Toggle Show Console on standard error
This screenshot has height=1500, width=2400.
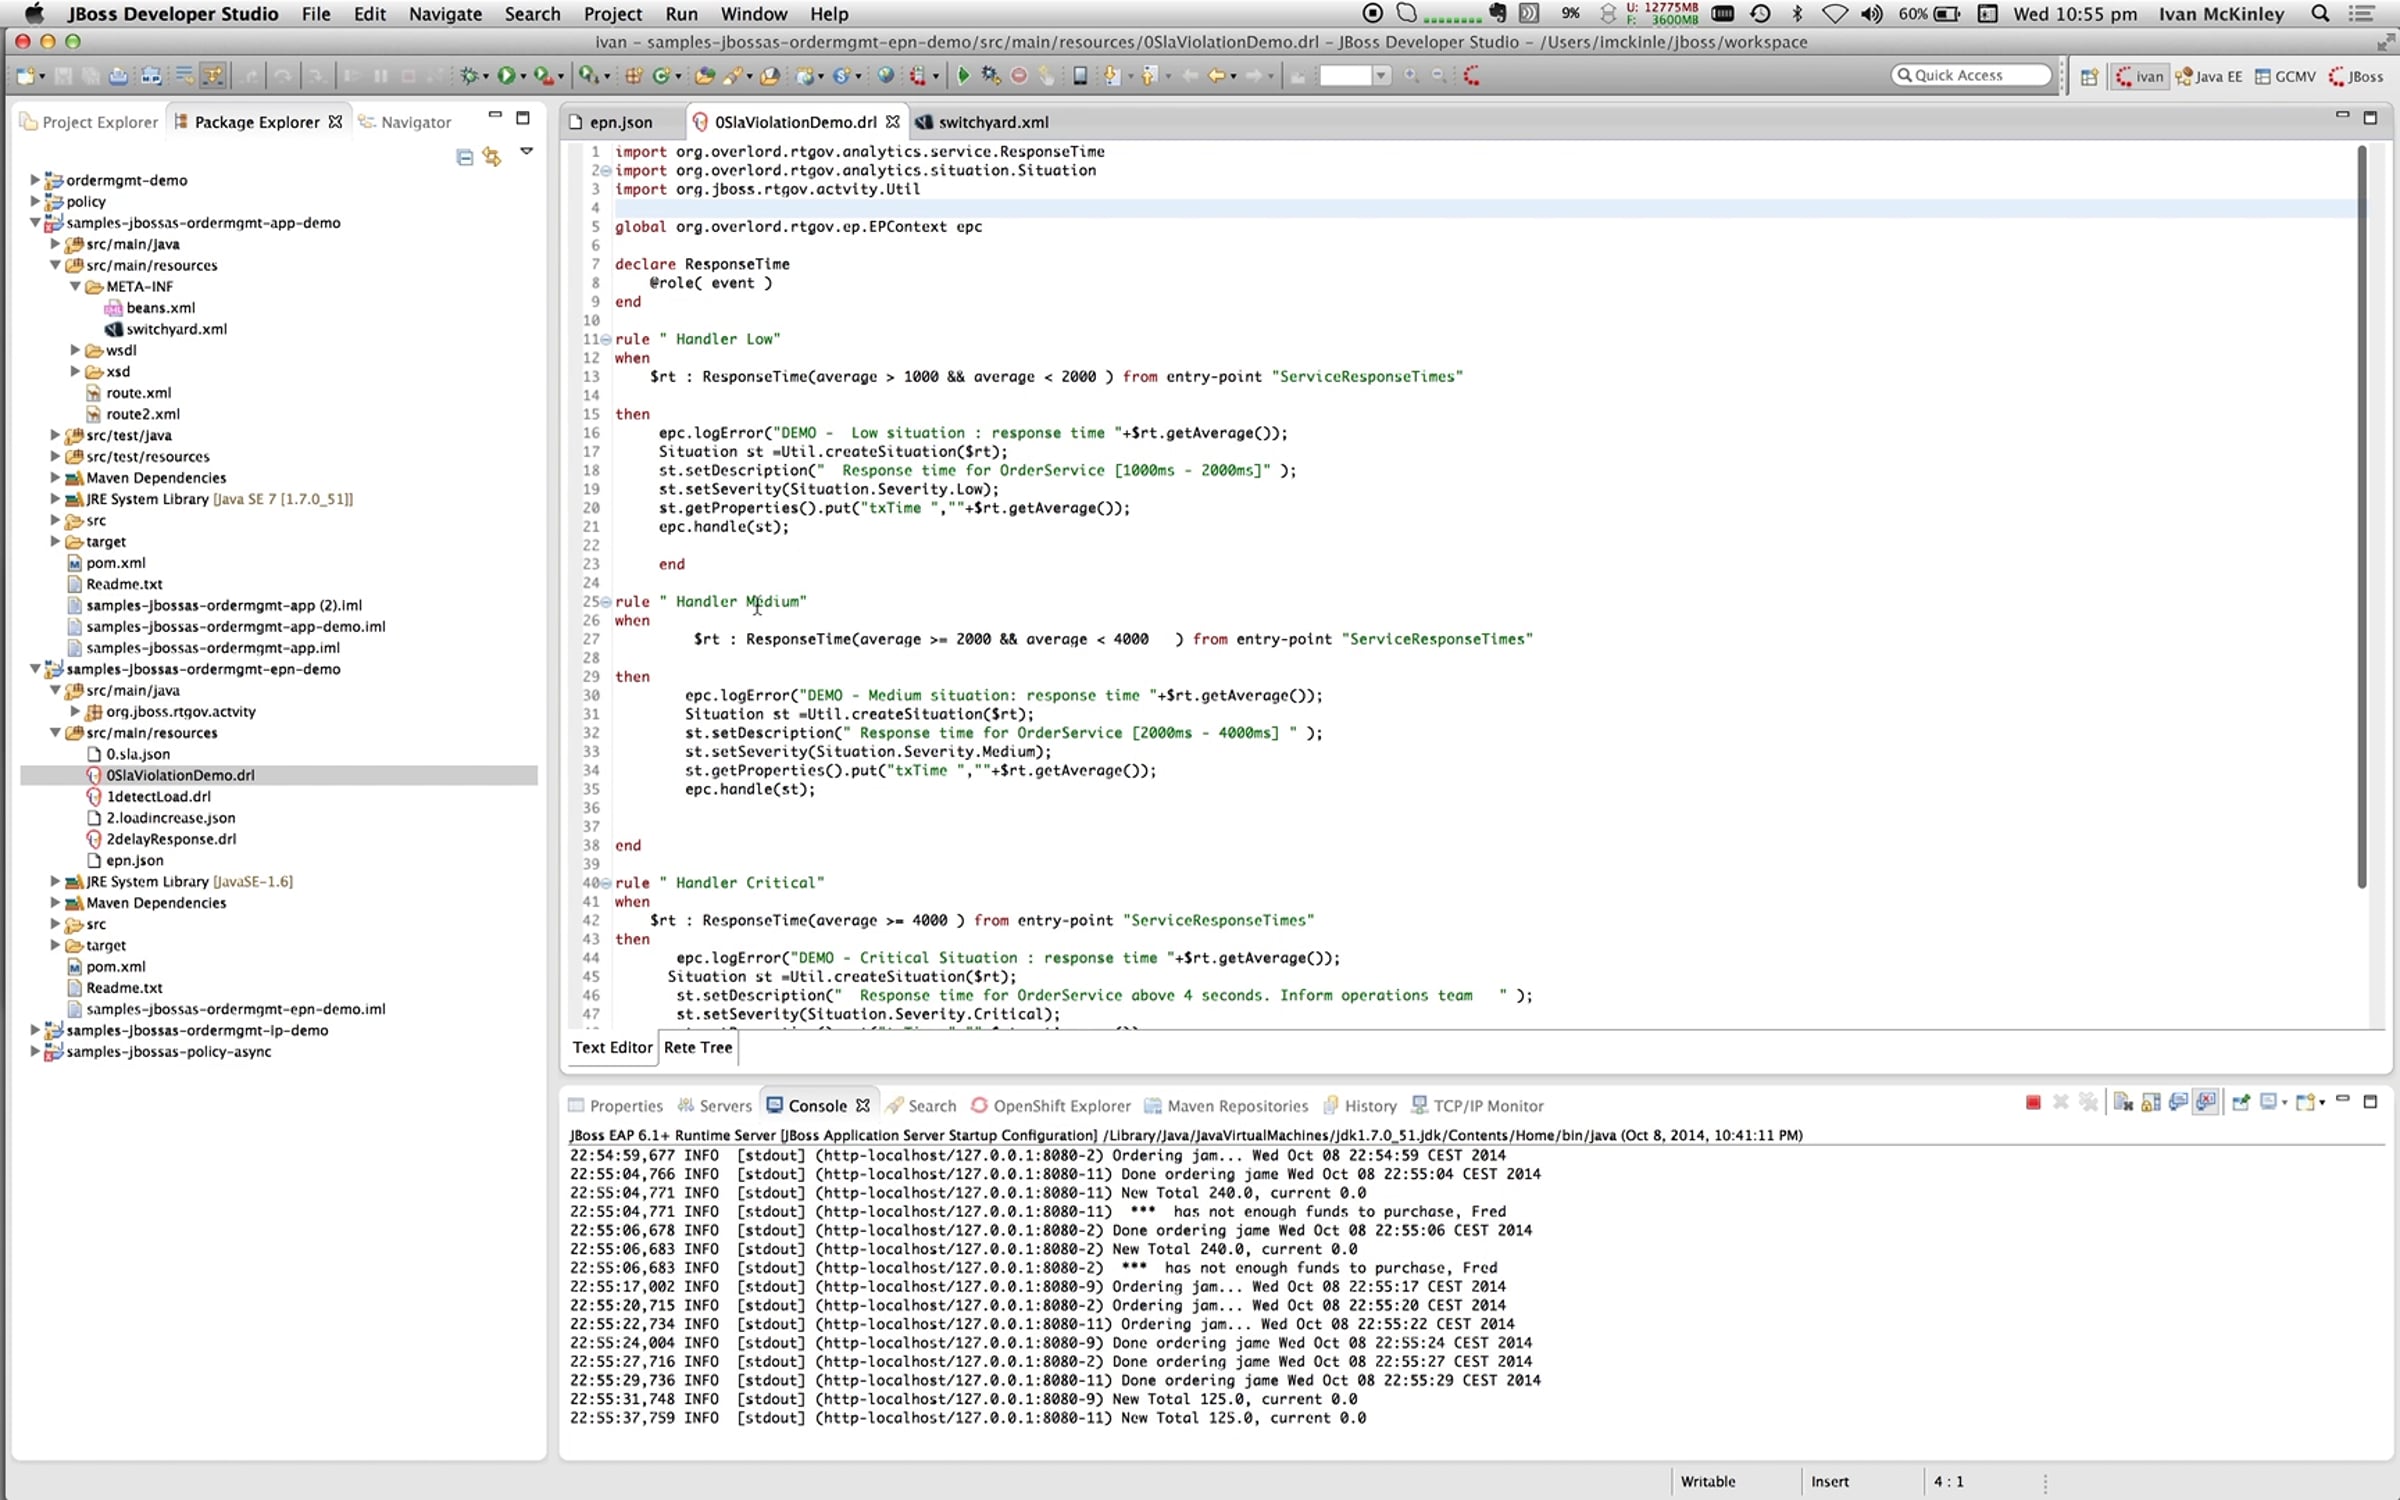click(2206, 1102)
